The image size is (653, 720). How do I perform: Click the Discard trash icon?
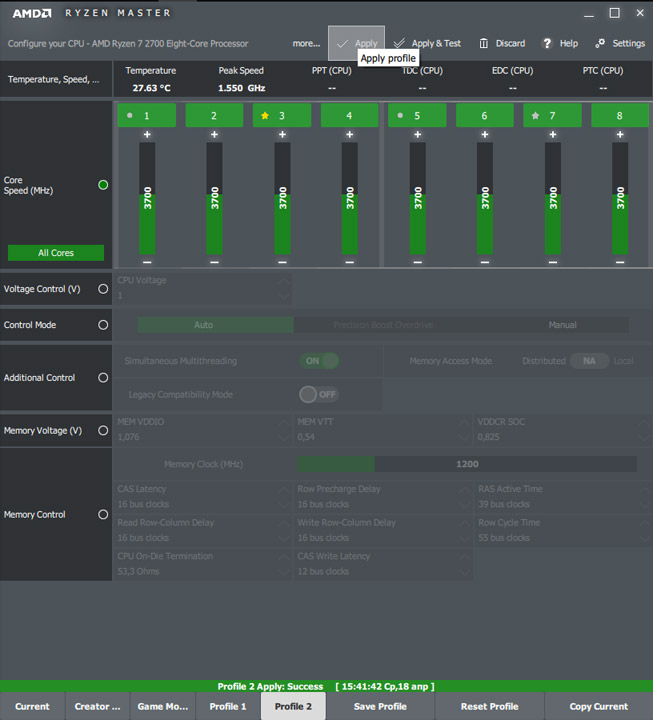coord(484,43)
